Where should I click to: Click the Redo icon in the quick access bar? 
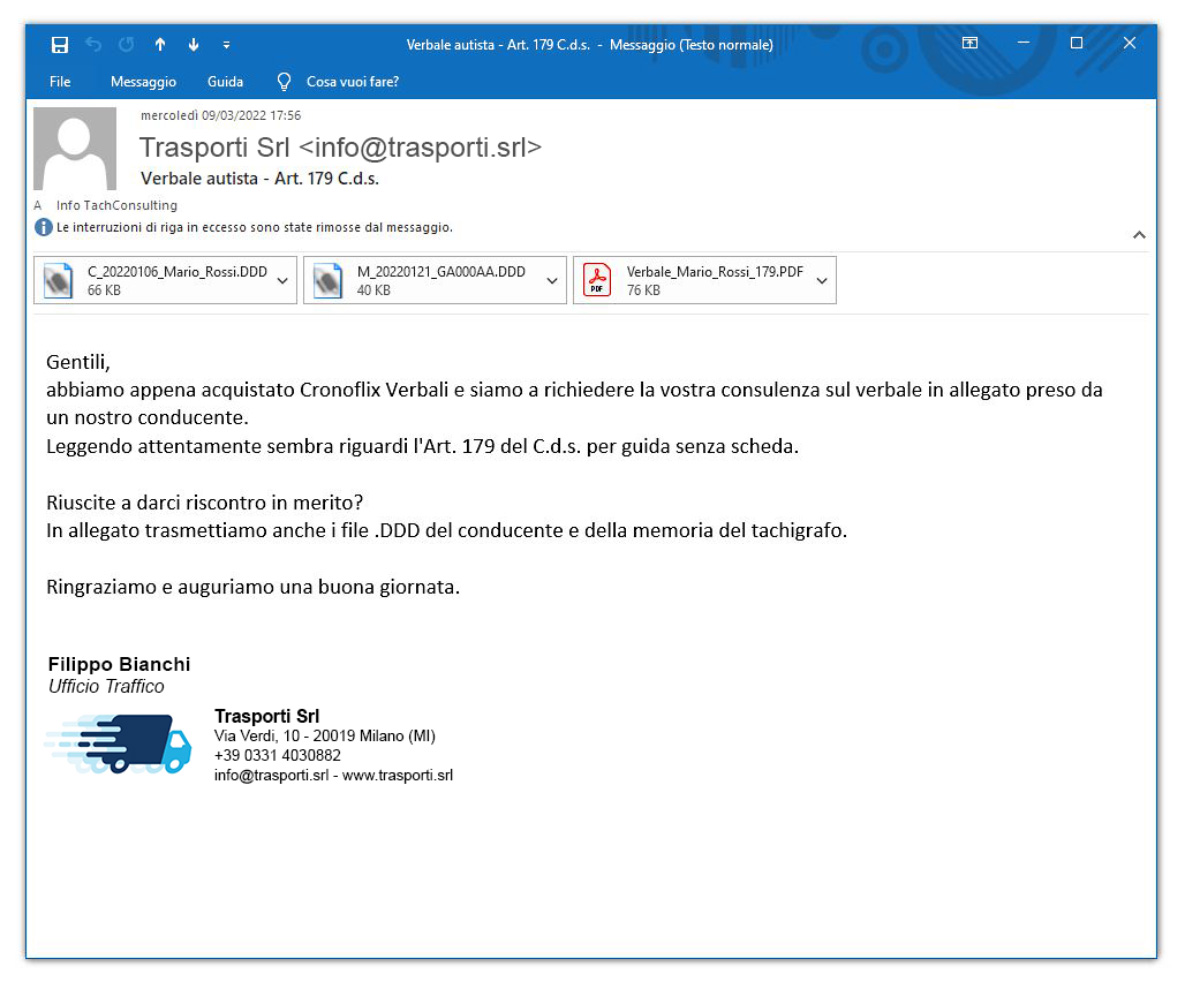126,45
